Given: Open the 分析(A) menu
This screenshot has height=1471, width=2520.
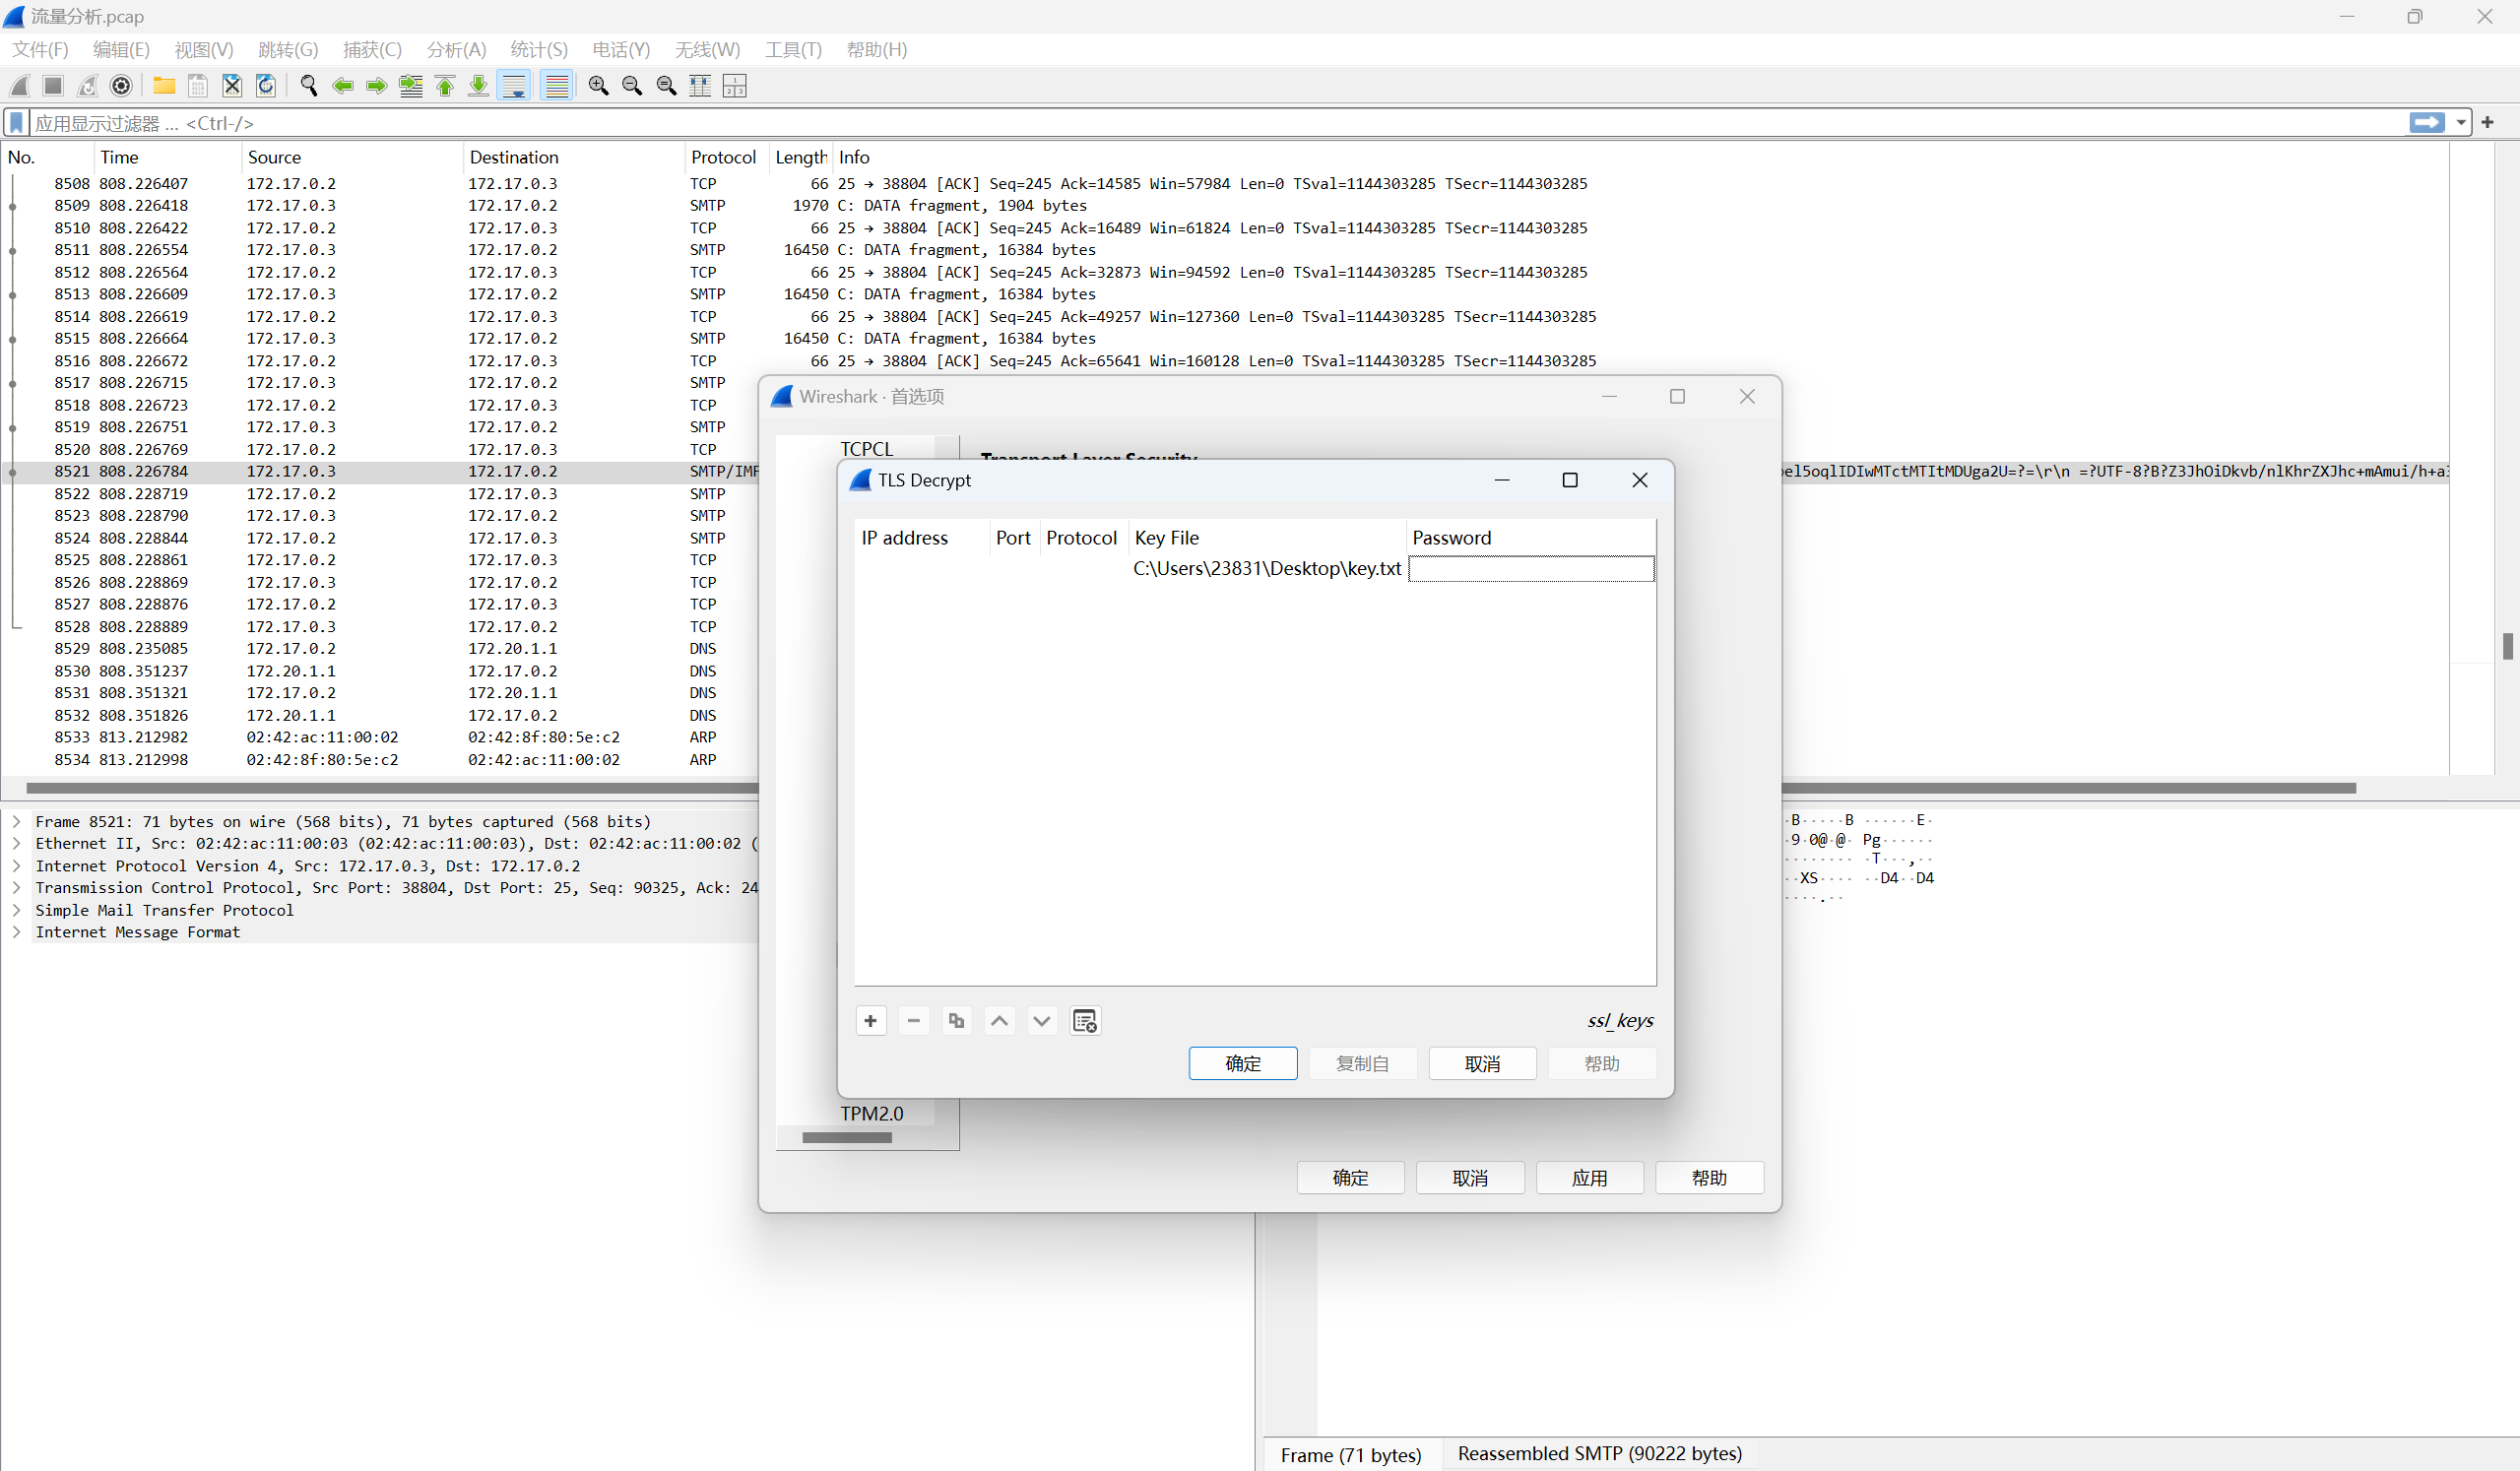Looking at the screenshot, I should [456, 50].
